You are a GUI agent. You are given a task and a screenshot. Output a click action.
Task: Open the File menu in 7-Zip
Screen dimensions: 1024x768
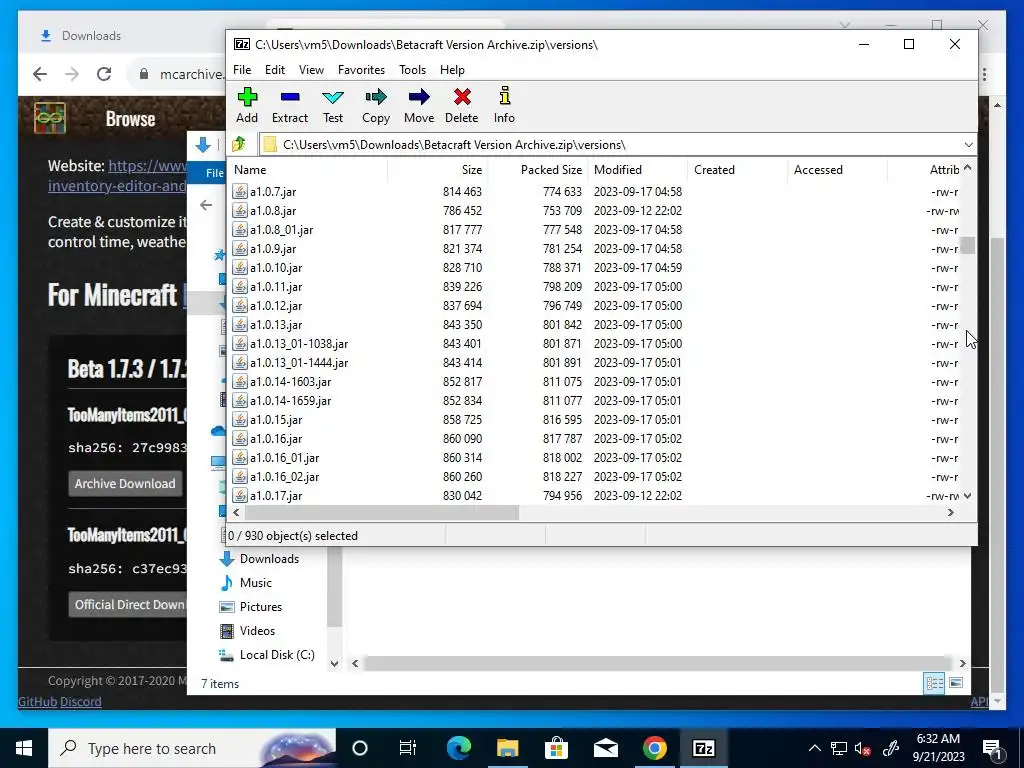click(x=242, y=70)
